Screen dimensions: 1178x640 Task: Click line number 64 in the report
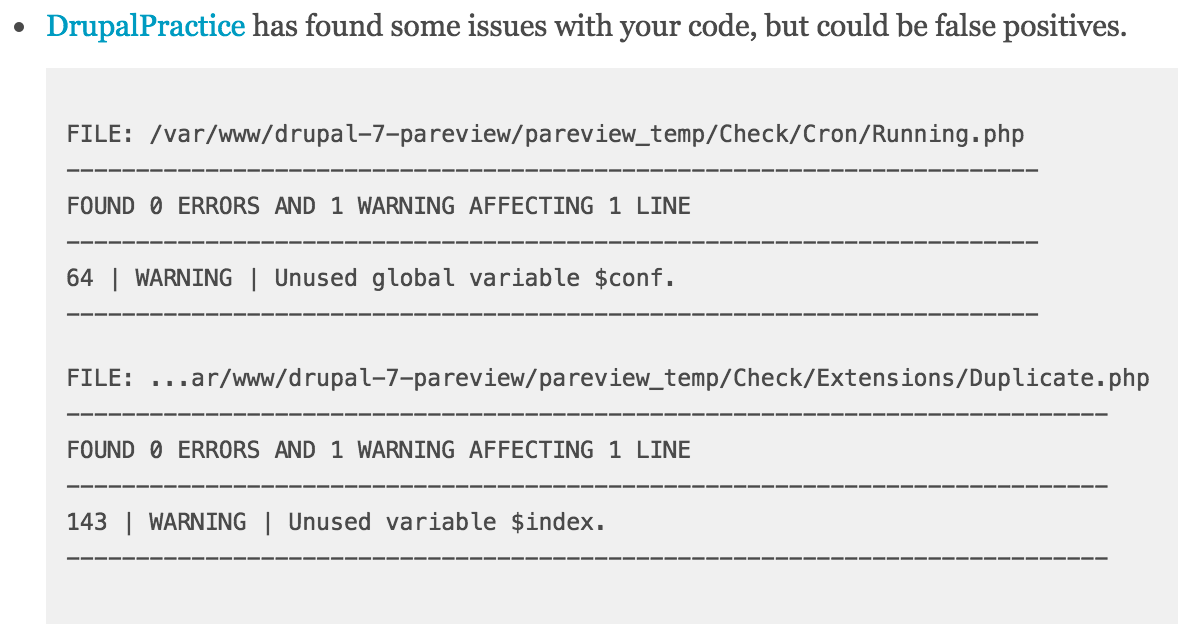pos(80,278)
